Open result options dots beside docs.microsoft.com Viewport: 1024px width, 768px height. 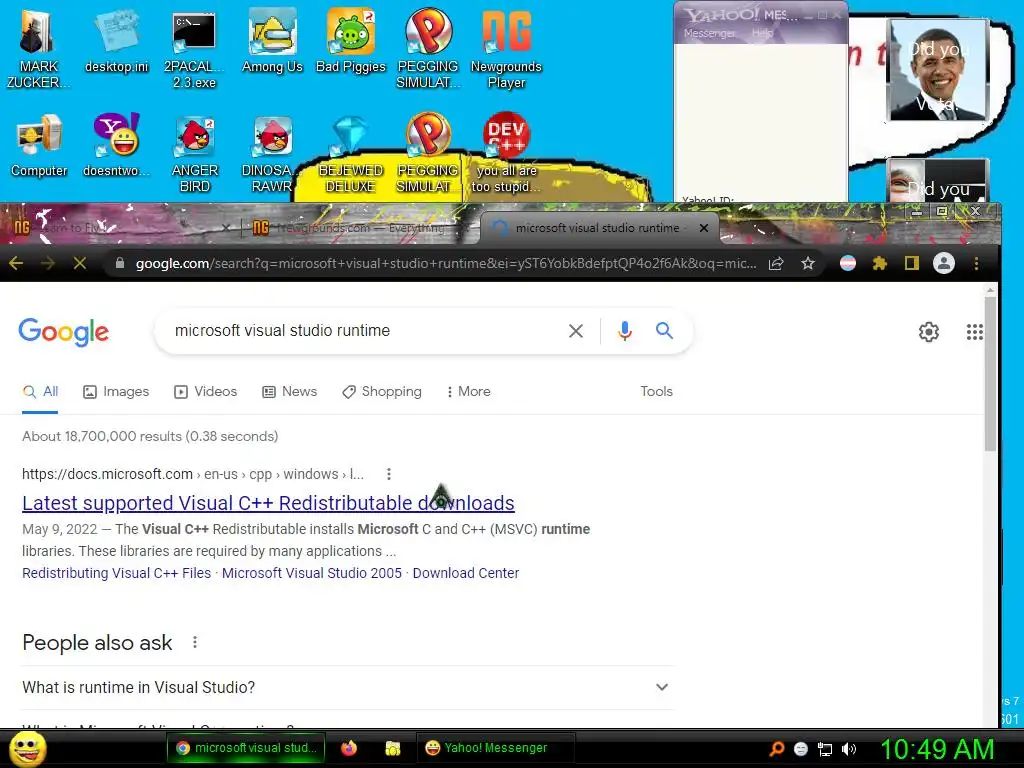(389, 474)
